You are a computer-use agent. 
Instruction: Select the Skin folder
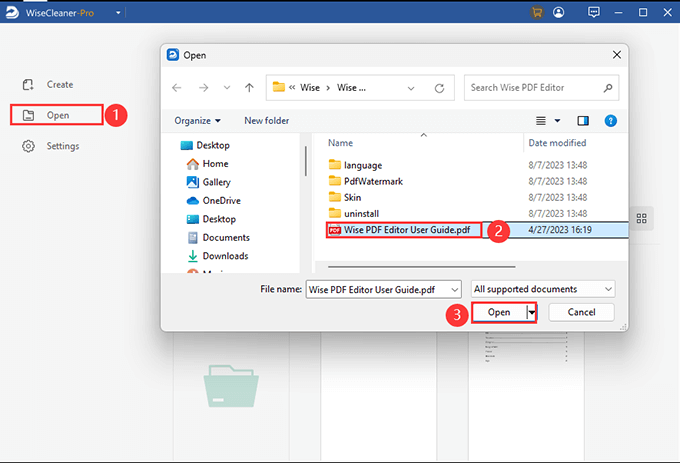tap(345, 198)
